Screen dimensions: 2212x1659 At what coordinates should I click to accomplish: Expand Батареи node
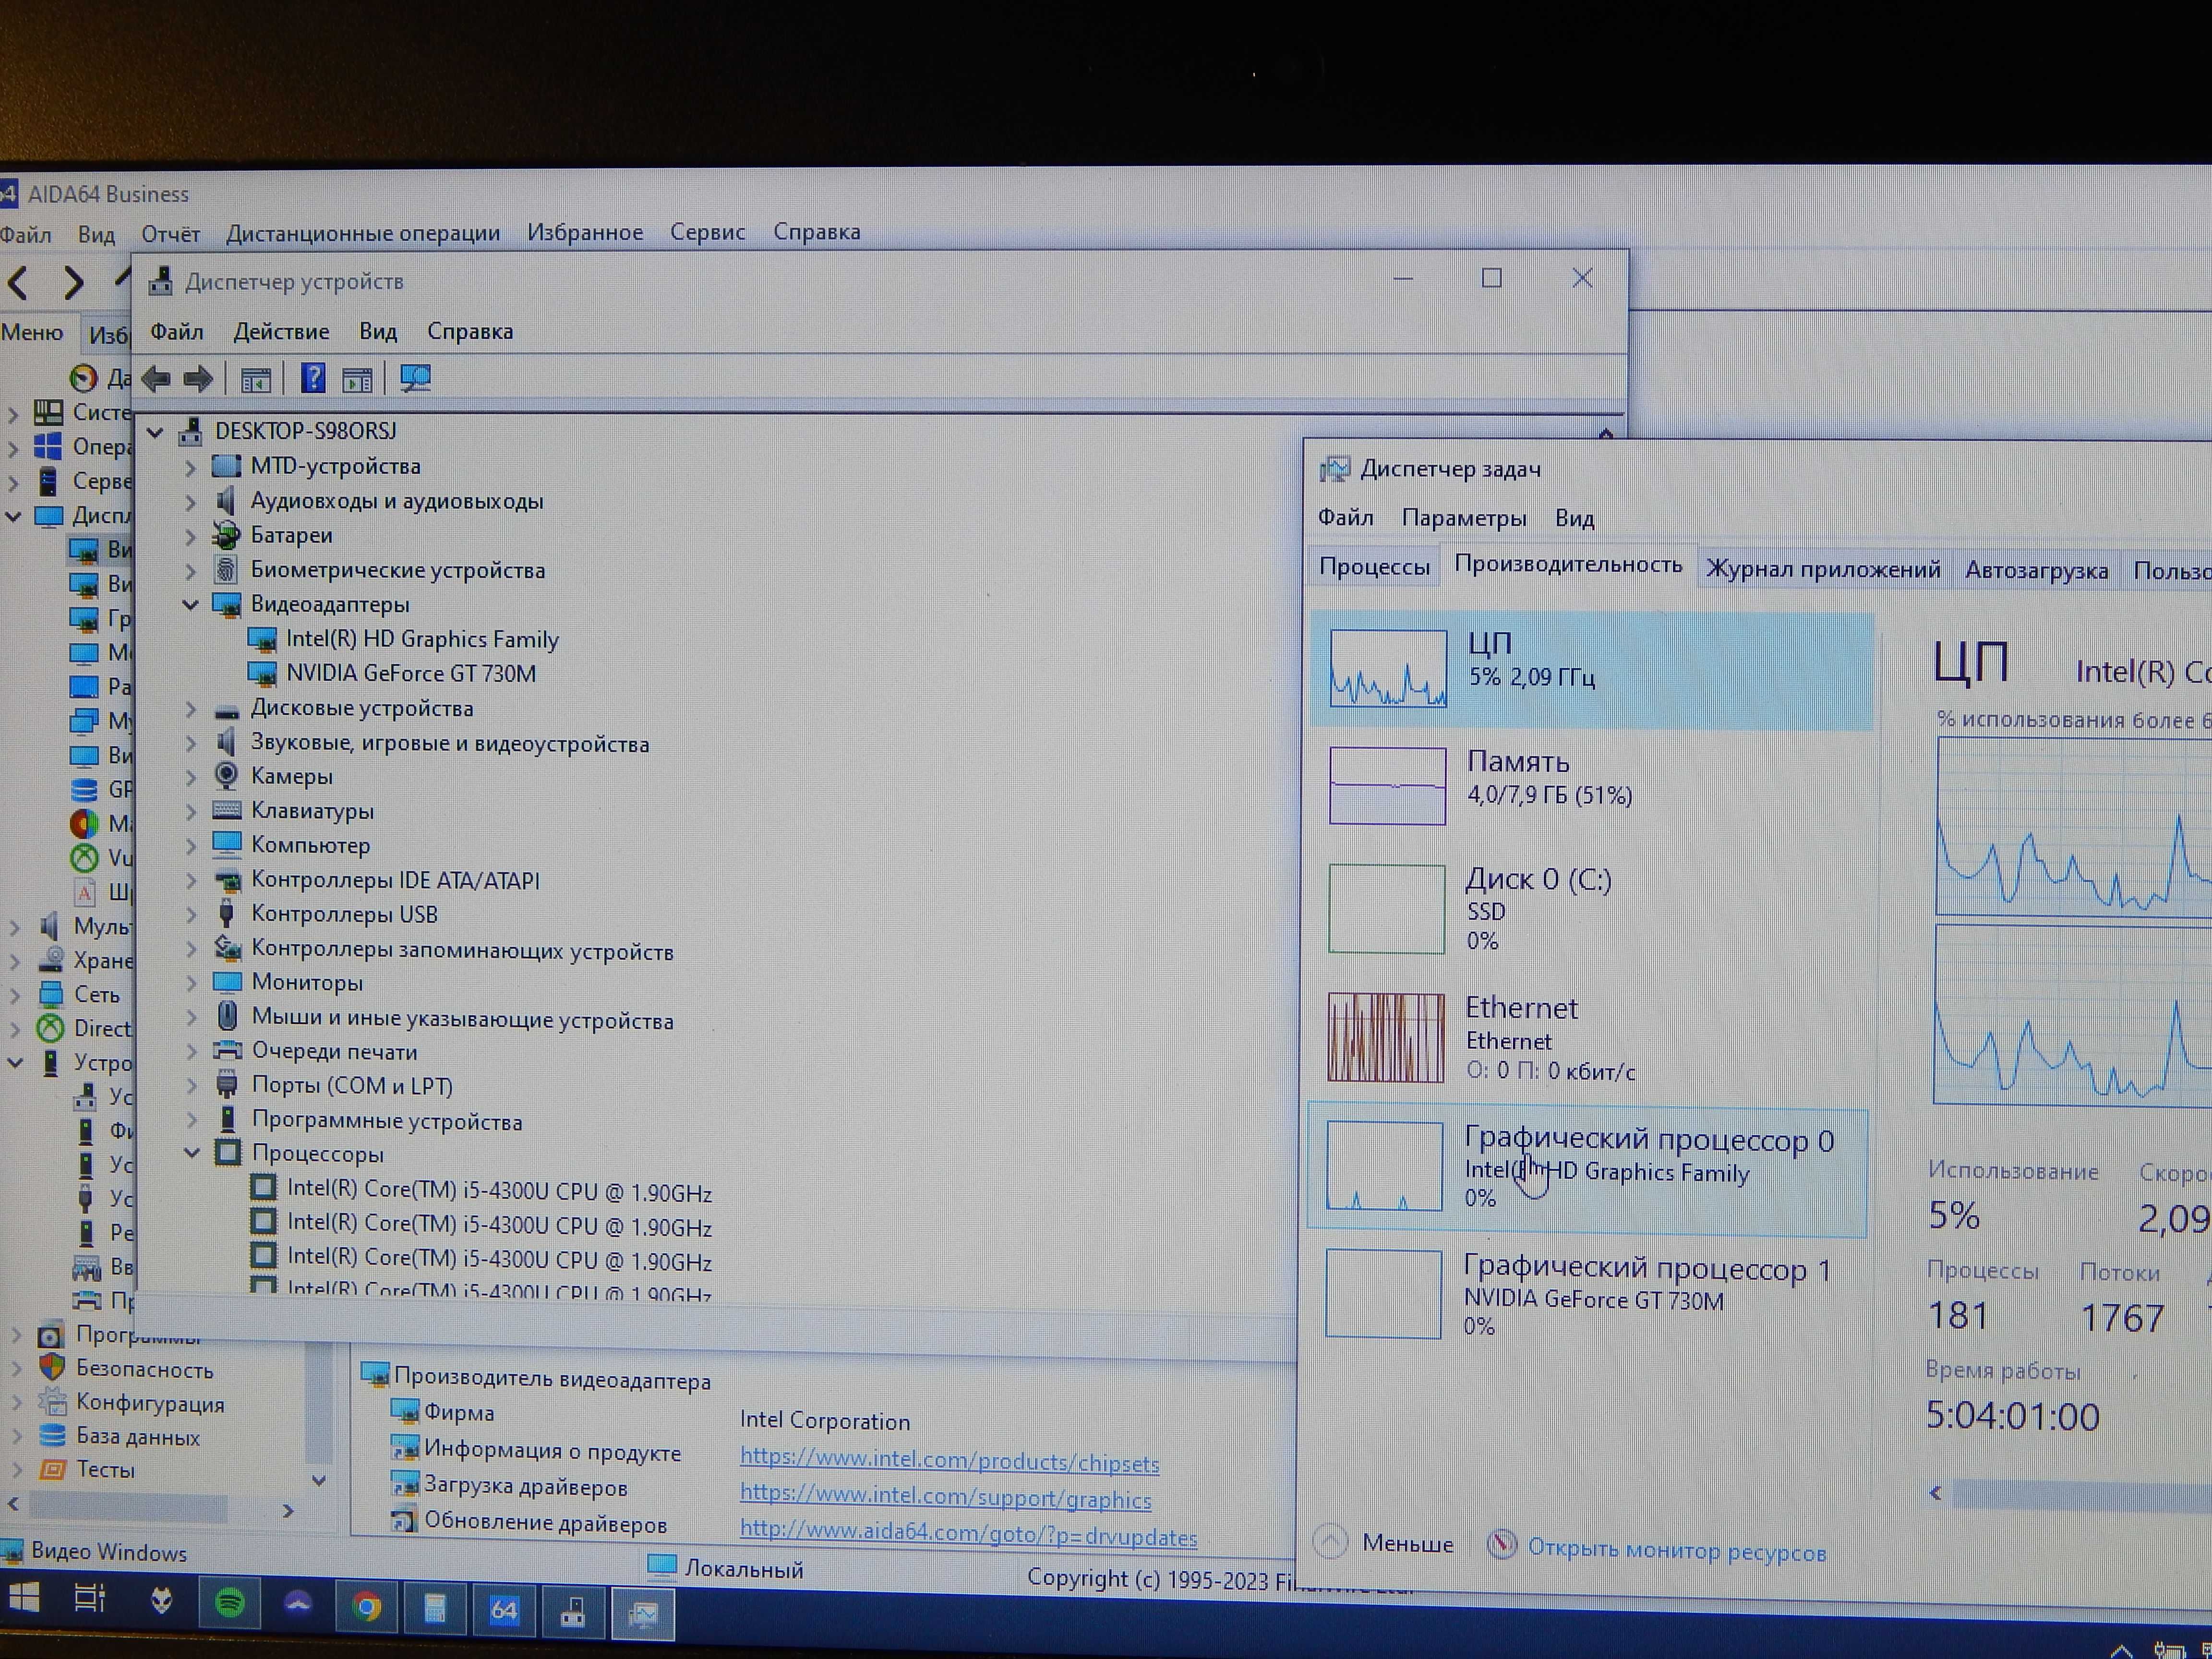pos(190,536)
